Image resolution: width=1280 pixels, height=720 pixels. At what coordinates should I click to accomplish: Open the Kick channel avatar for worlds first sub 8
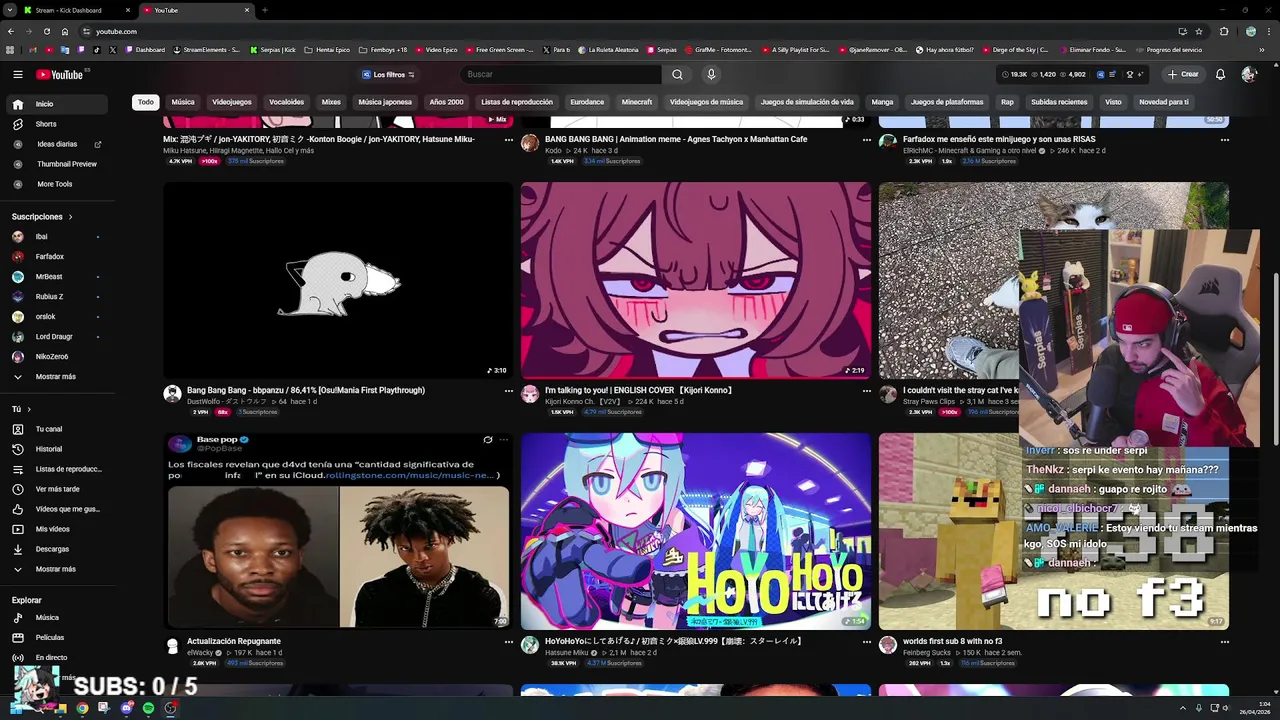point(887,645)
